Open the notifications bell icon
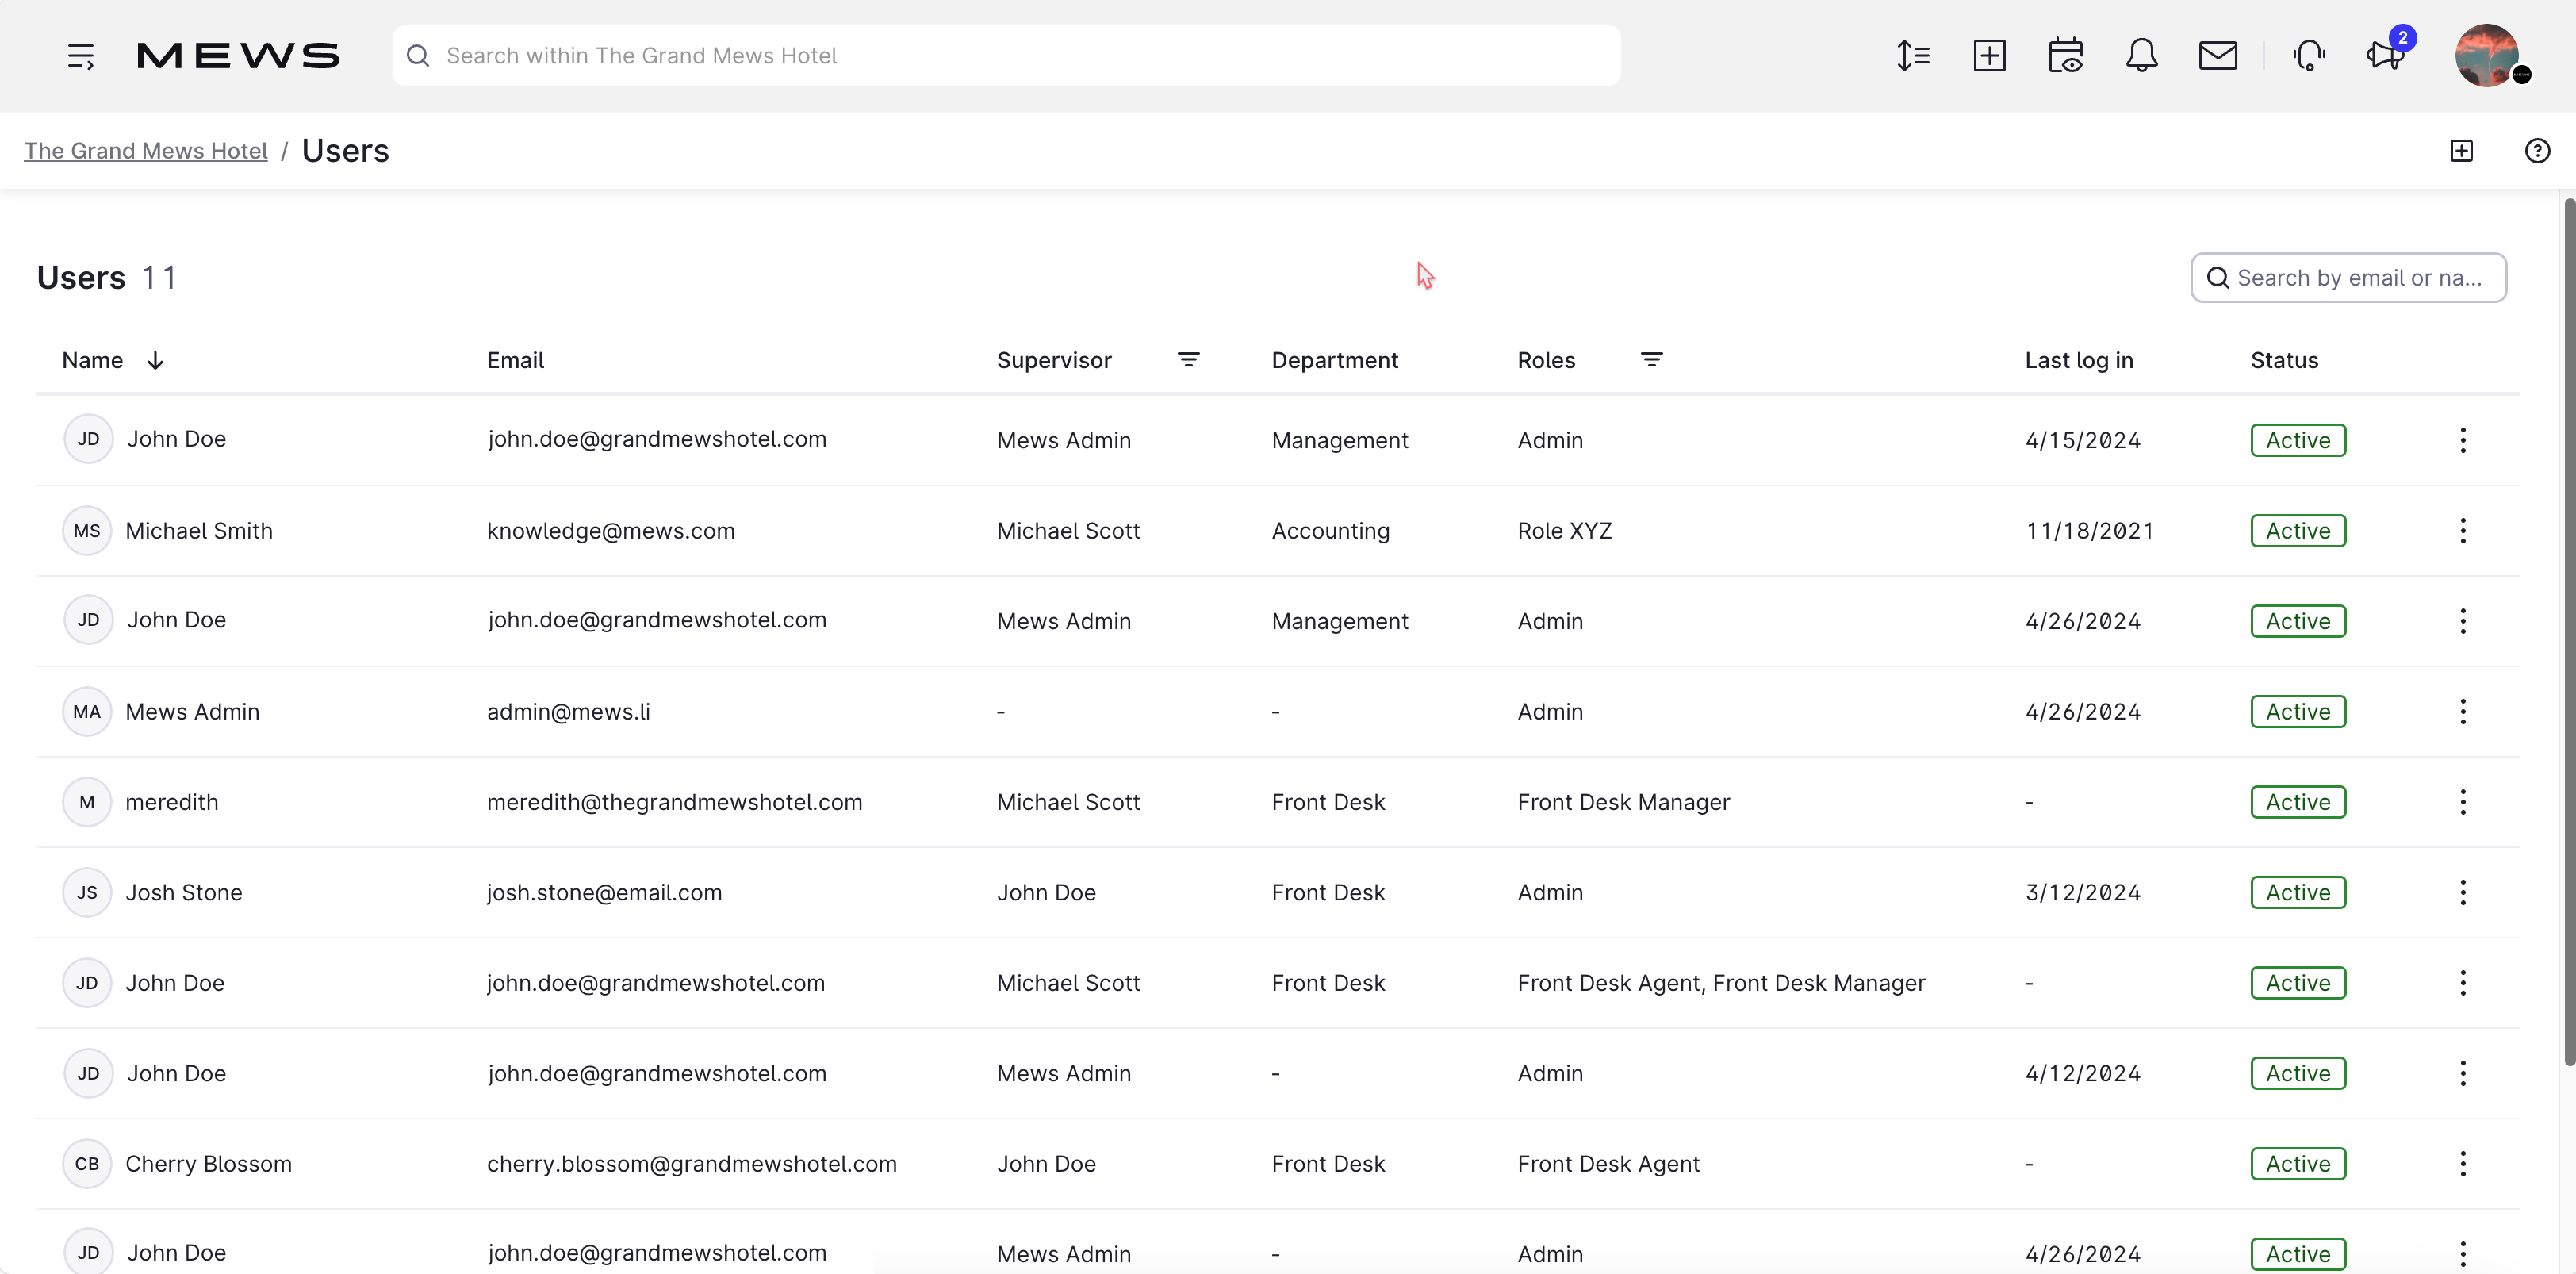2576x1274 pixels. (2141, 55)
